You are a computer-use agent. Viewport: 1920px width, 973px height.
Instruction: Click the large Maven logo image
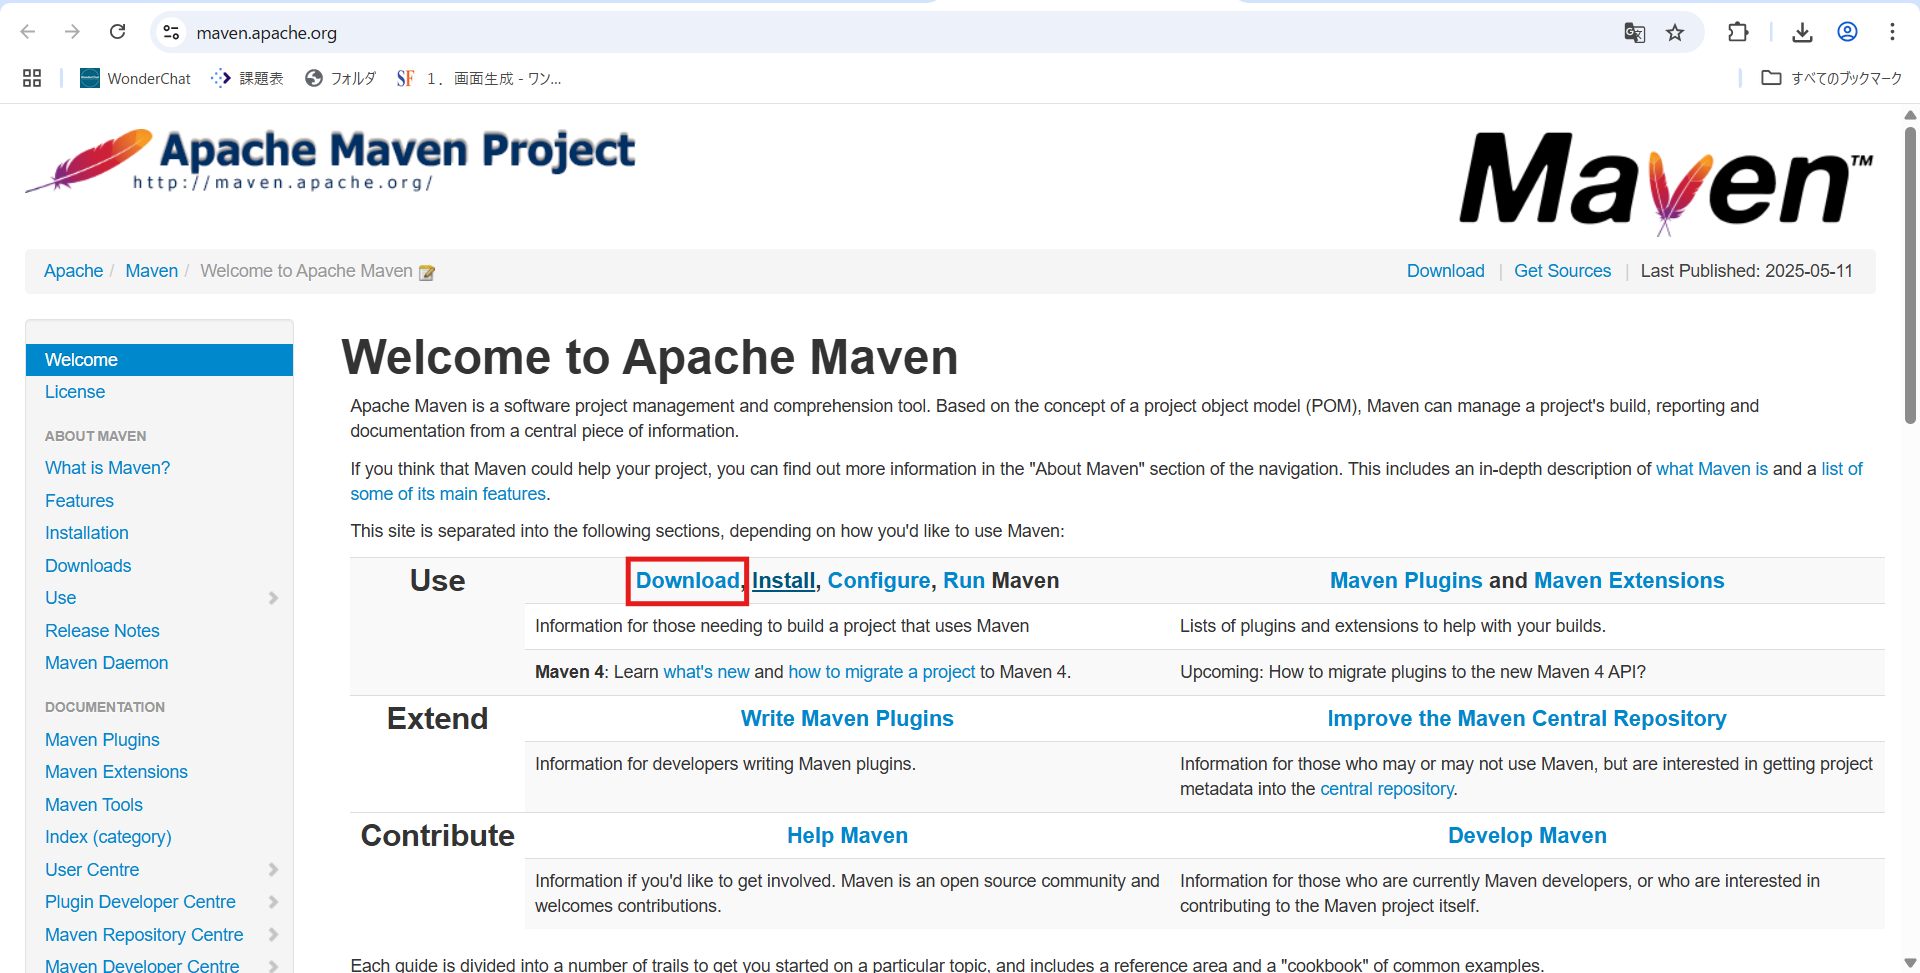[1665, 182]
